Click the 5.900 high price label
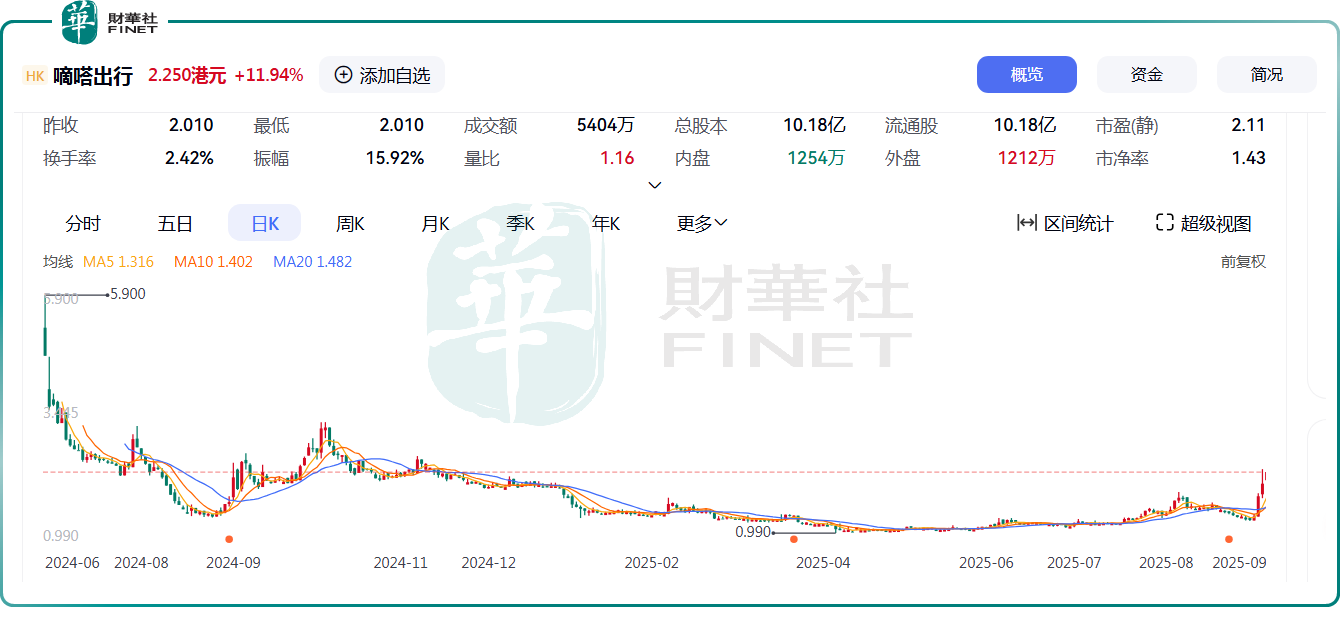The height and width of the screenshot is (627, 1340). [x=128, y=294]
